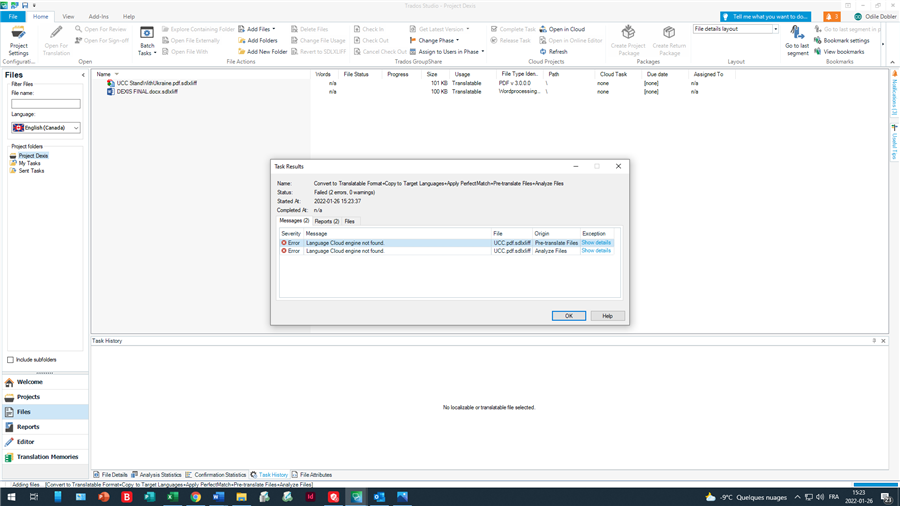Open Google Chrome from the taskbar

point(196,497)
